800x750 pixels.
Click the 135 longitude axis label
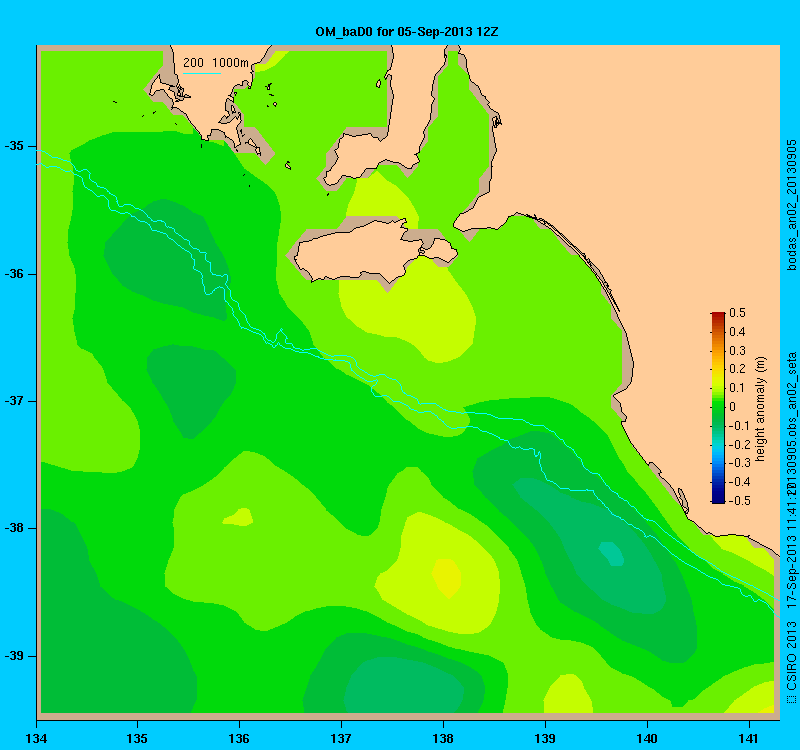pyautogui.click(x=137, y=739)
